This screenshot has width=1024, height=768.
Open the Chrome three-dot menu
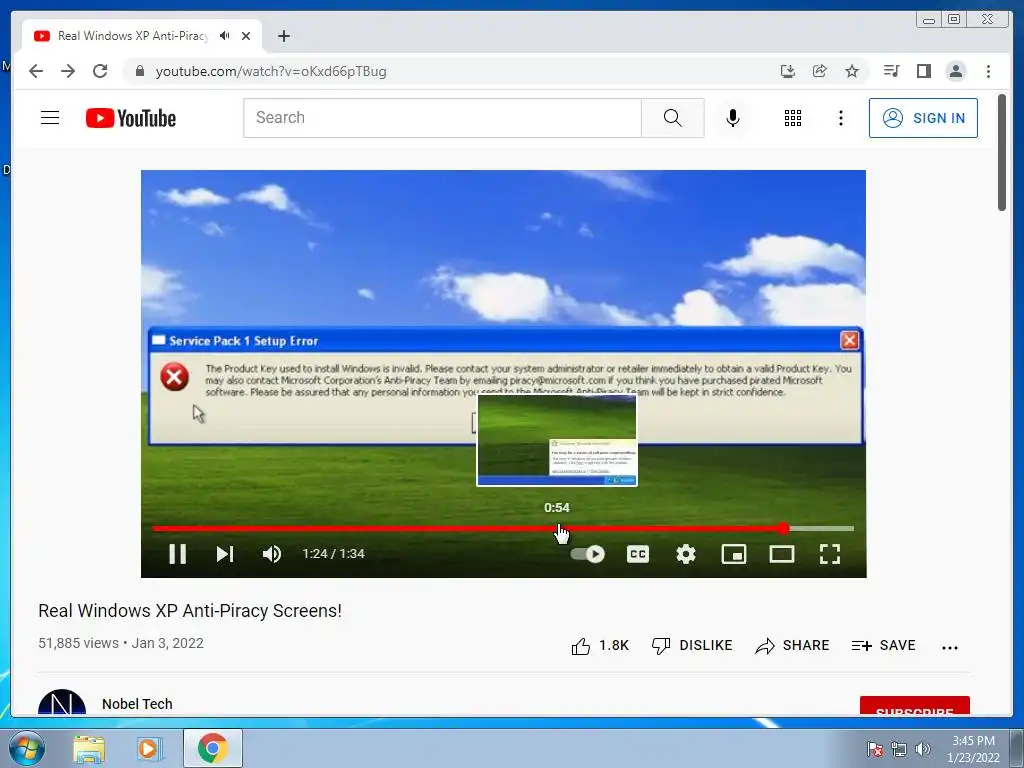point(988,71)
